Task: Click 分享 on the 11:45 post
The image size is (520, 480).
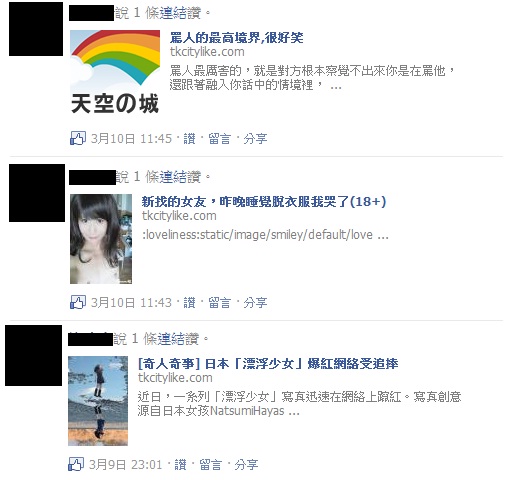Action: coord(255,139)
